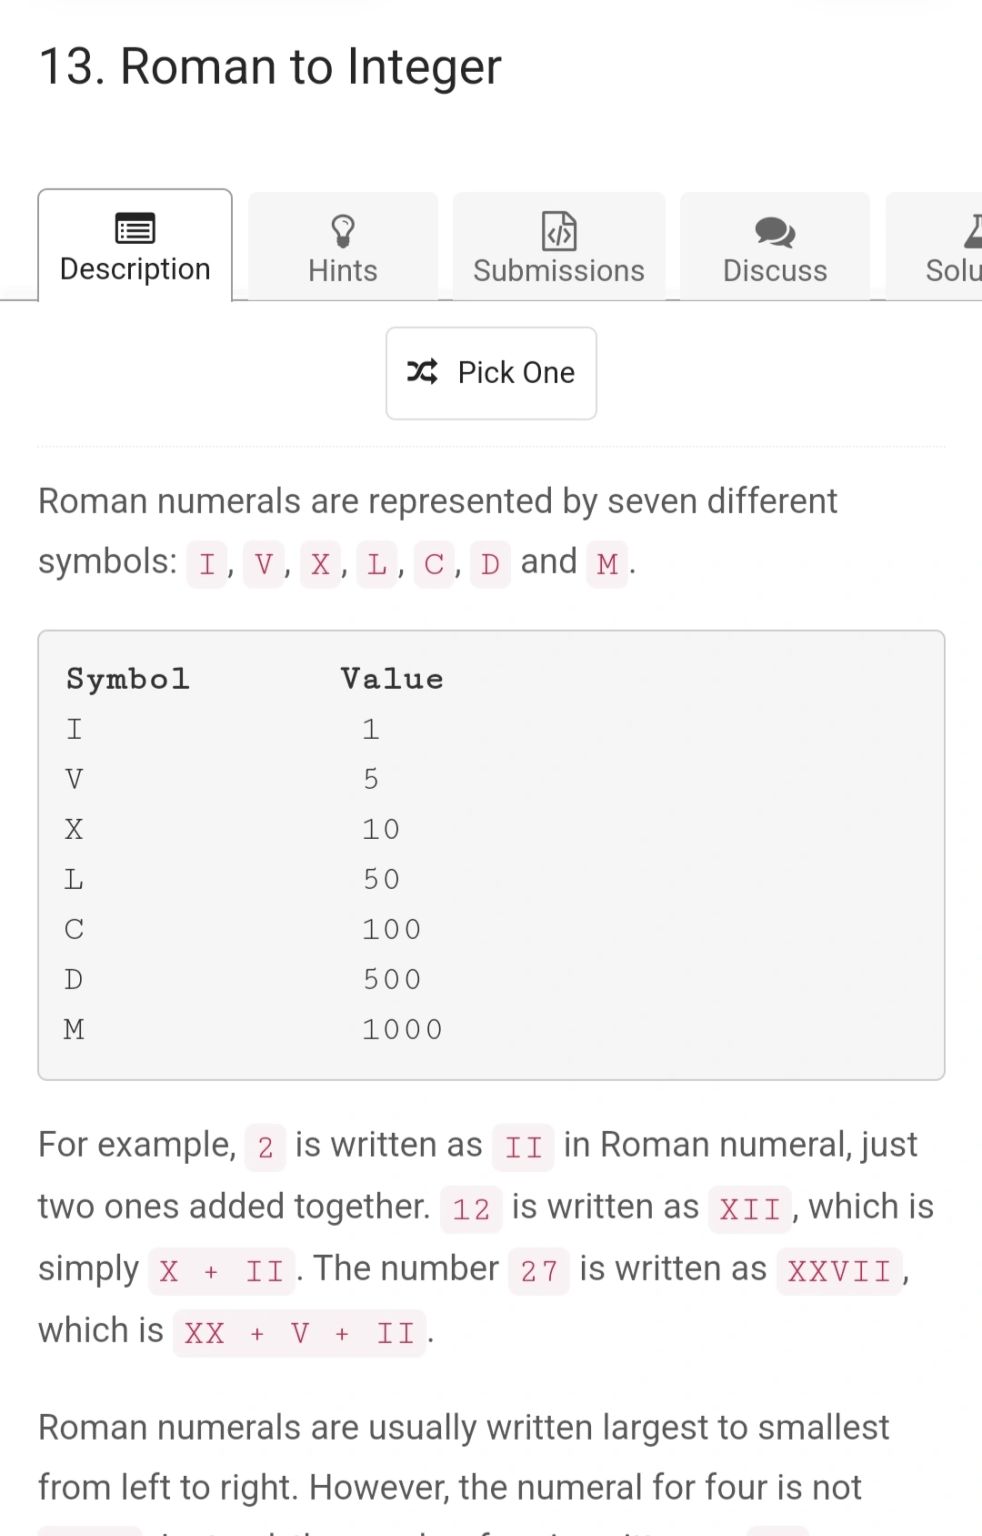Click the value 1000 in the table
The image size is (982, 1536).
[402, 1029]
